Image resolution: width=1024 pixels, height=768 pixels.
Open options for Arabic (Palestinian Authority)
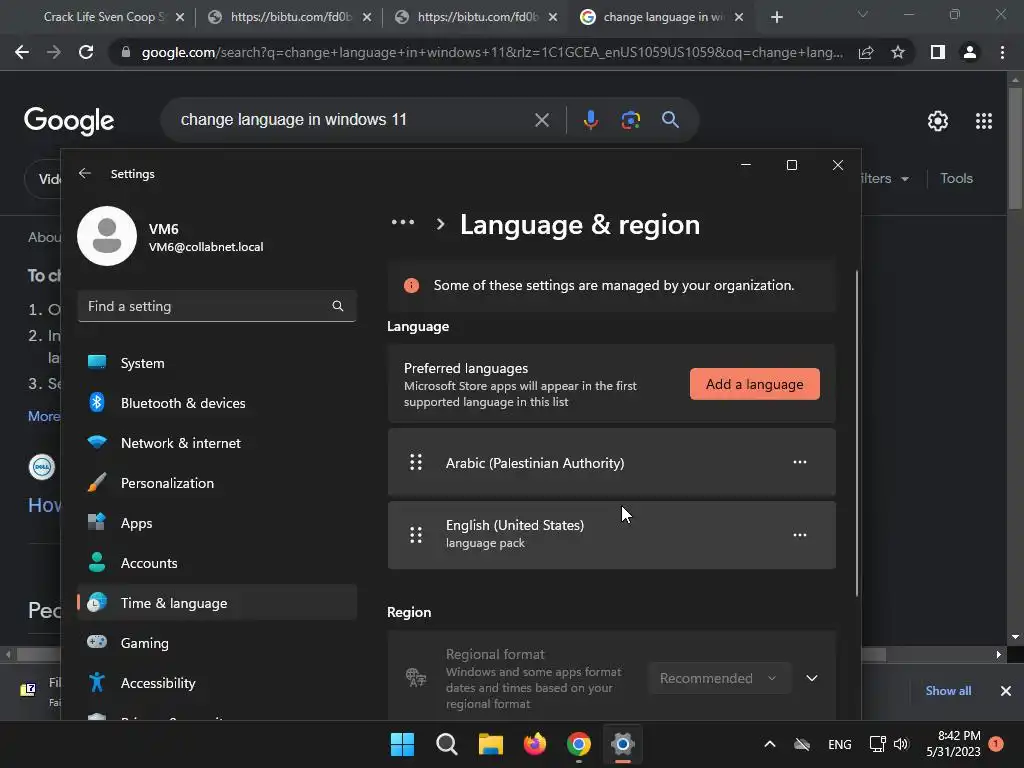click(x=799, y=462)
